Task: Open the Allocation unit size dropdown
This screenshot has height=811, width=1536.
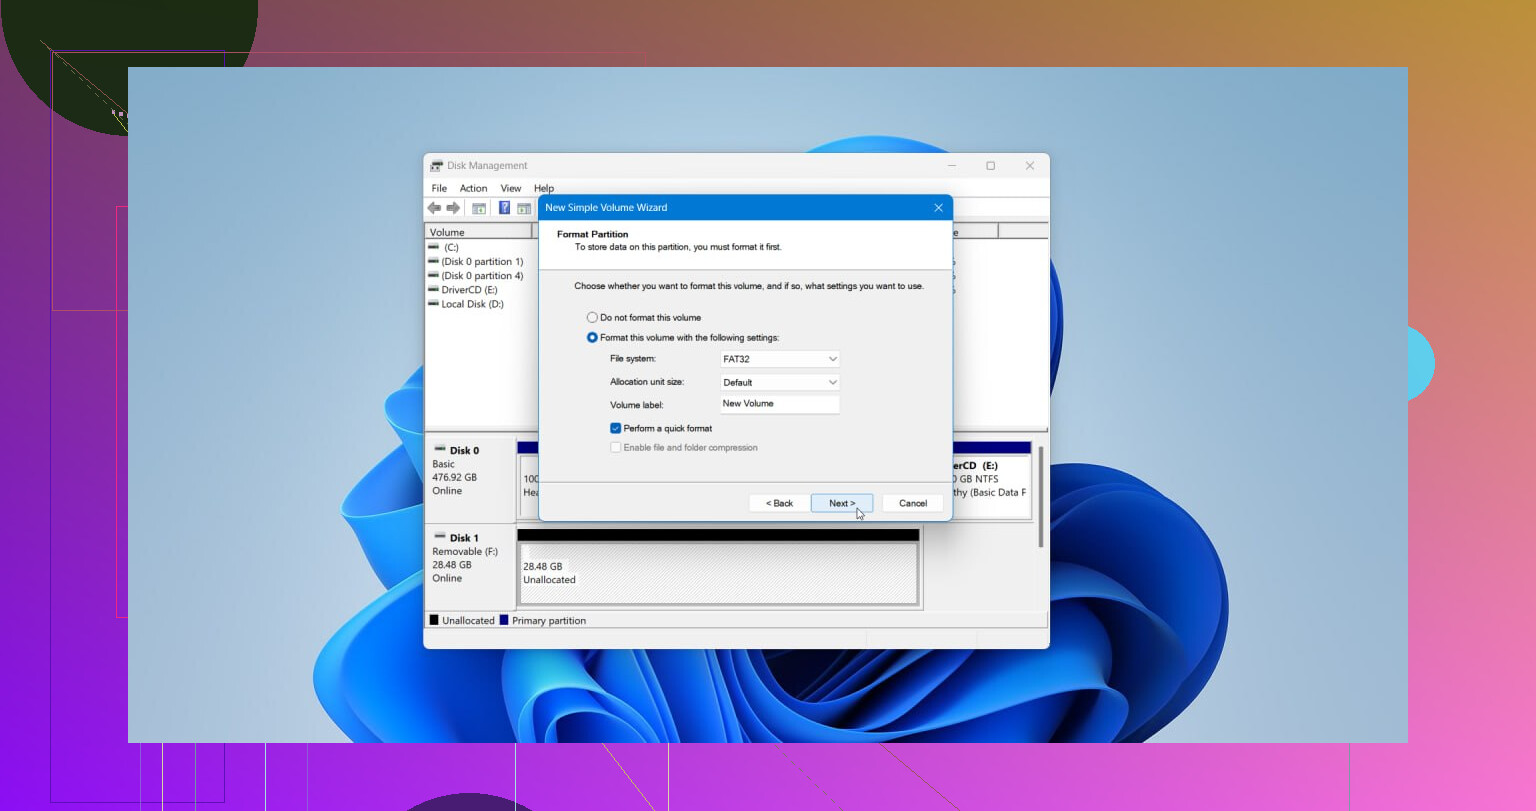Action: click(780, 382)
